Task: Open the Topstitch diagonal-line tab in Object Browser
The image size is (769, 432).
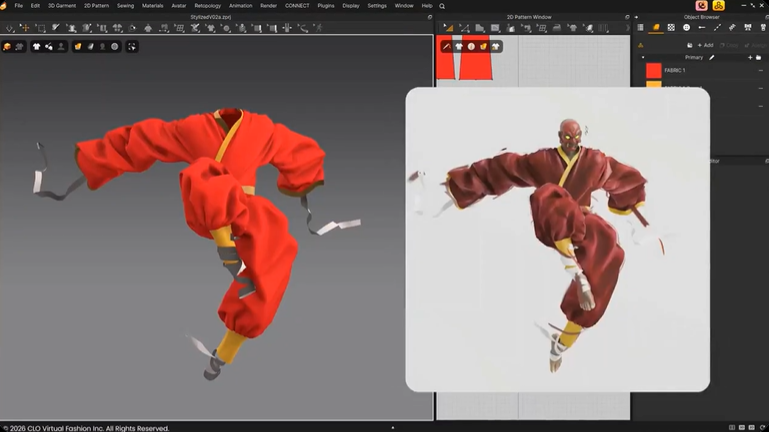Action: click(717, 28)
